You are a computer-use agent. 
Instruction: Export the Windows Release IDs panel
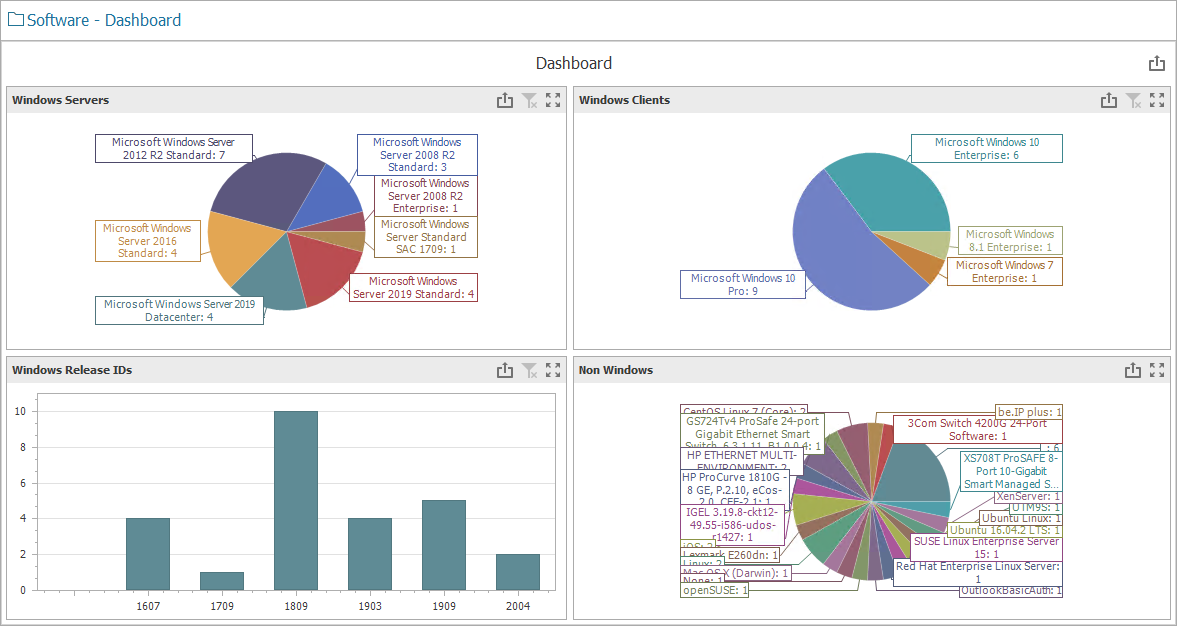pyautogui.click(x=505, y=369)
